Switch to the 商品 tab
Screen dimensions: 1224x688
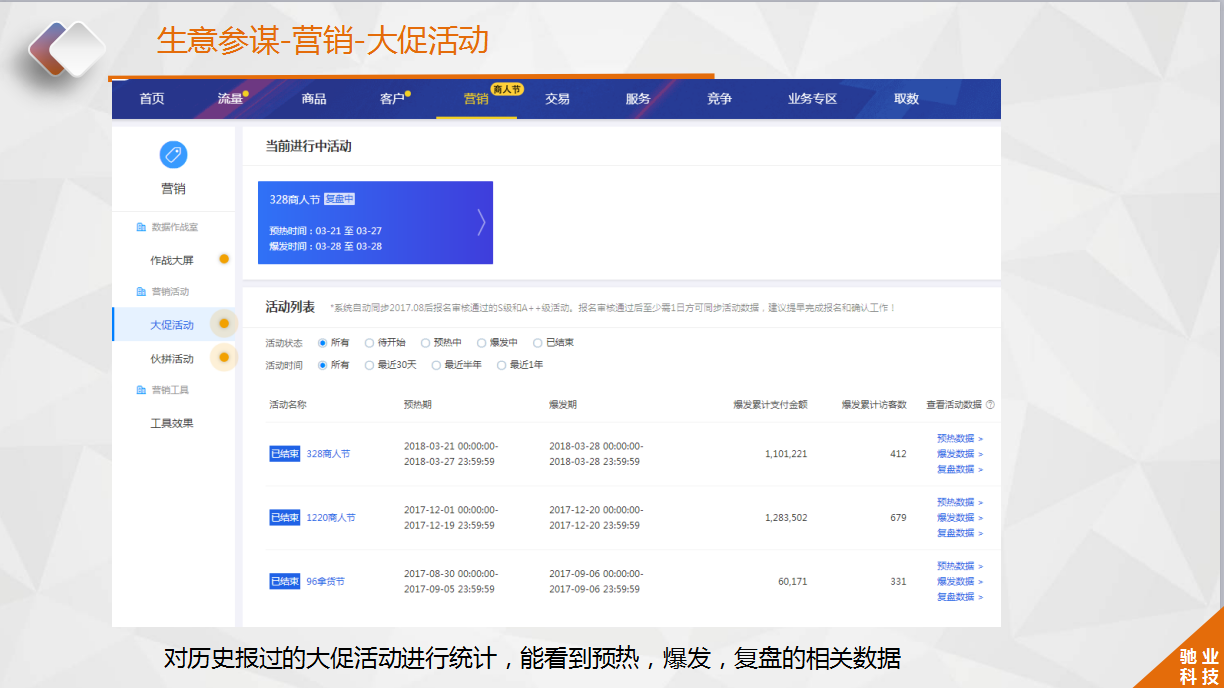tap(314, 99)
